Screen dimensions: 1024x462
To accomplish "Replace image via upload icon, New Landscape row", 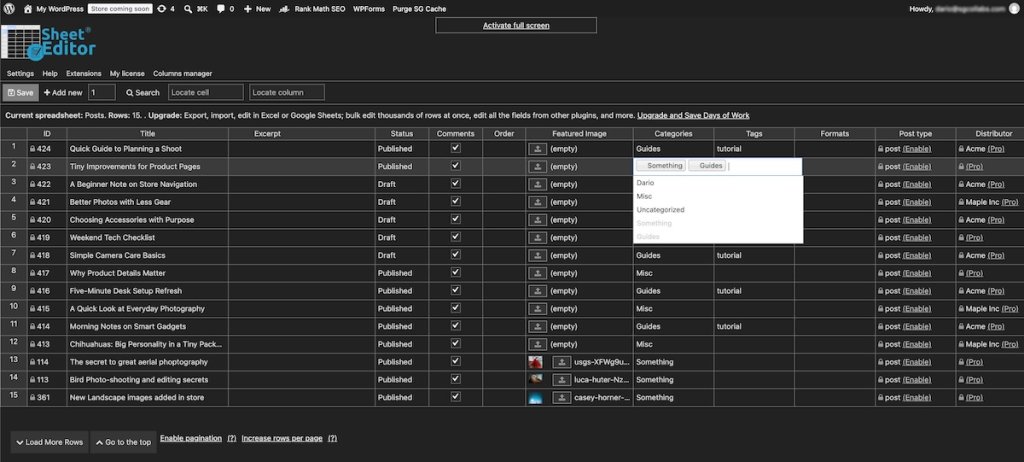I will pyautogui.click(x=562, y=397).
